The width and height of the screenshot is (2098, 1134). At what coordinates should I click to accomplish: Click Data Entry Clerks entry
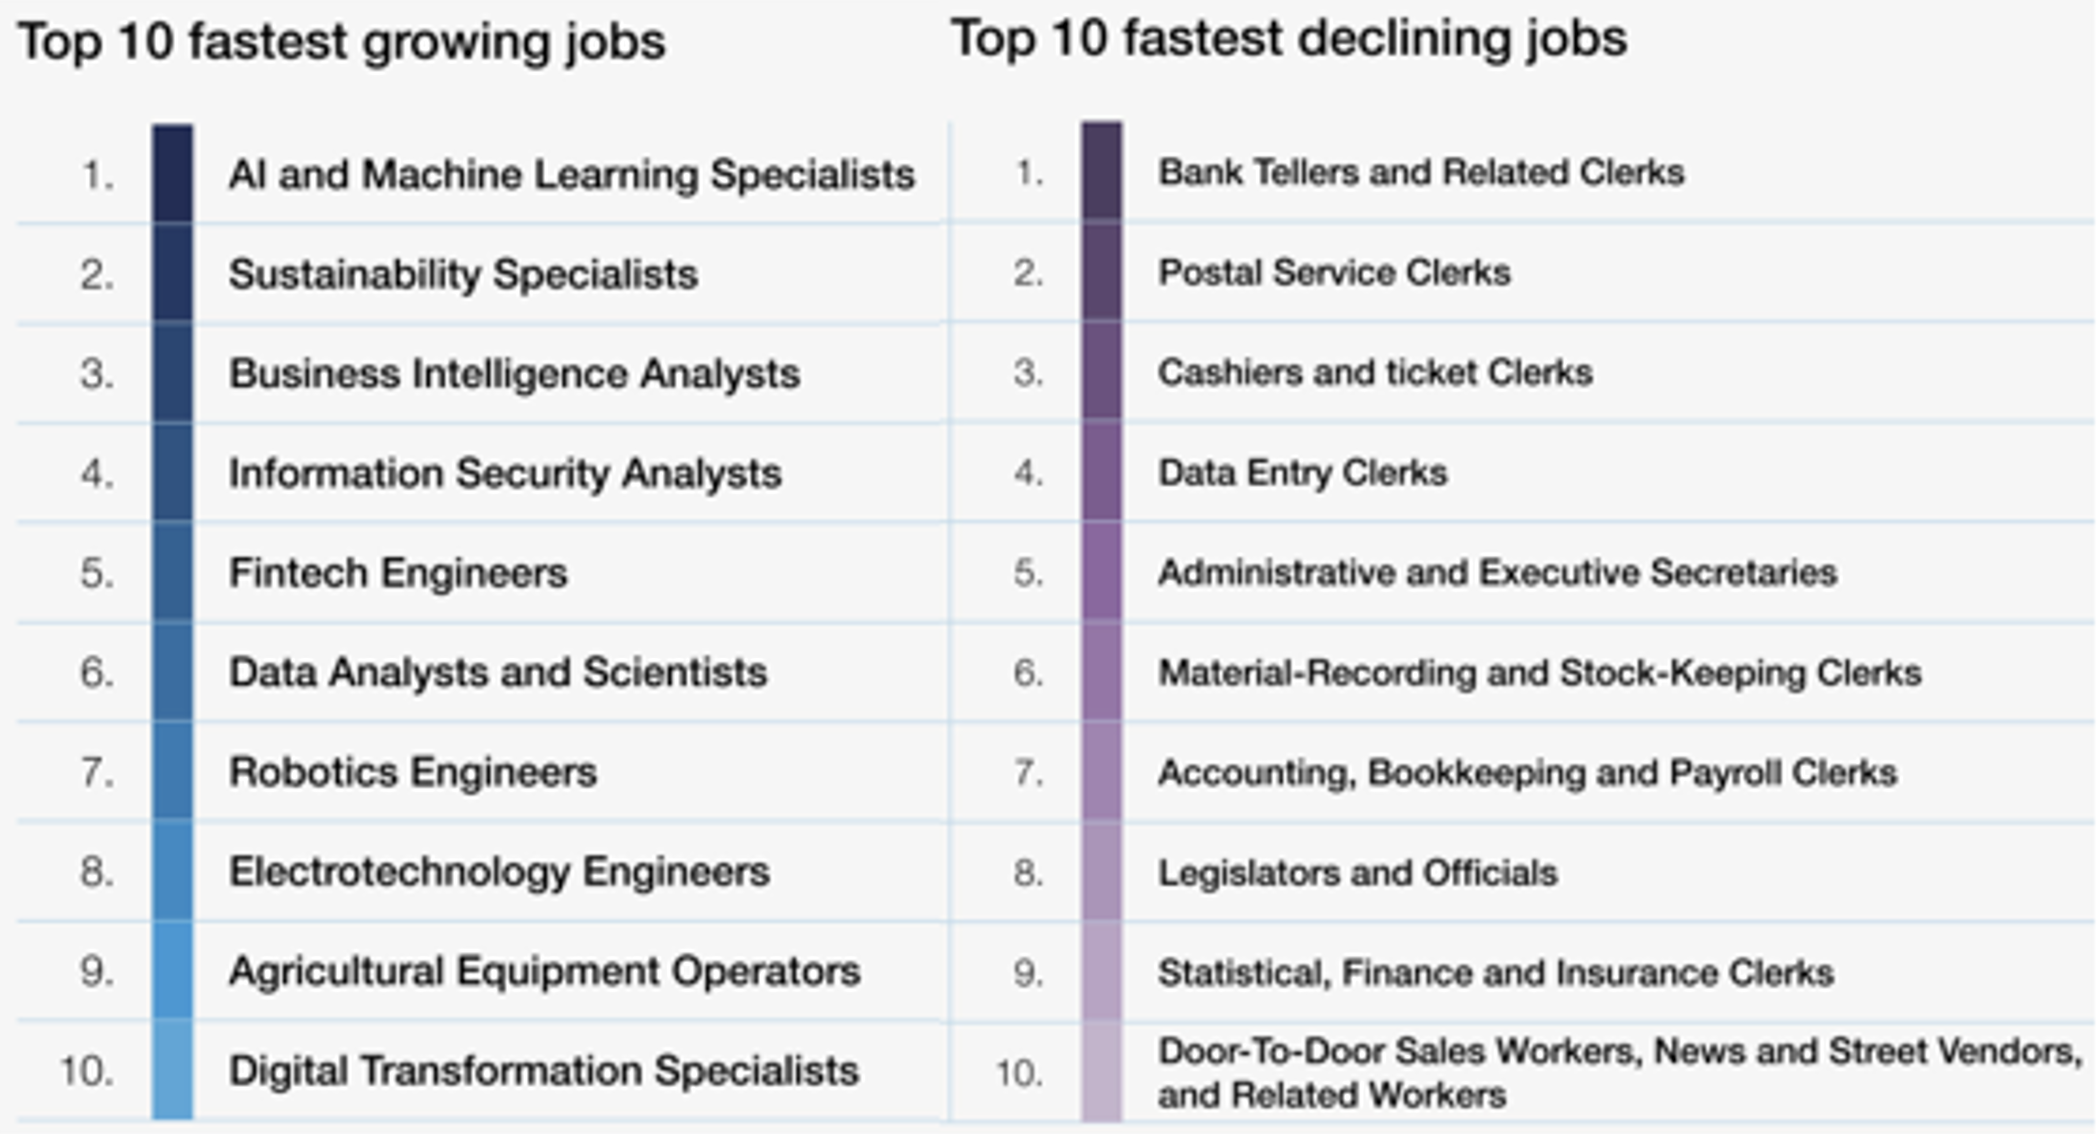click(x=1302, y=472)
